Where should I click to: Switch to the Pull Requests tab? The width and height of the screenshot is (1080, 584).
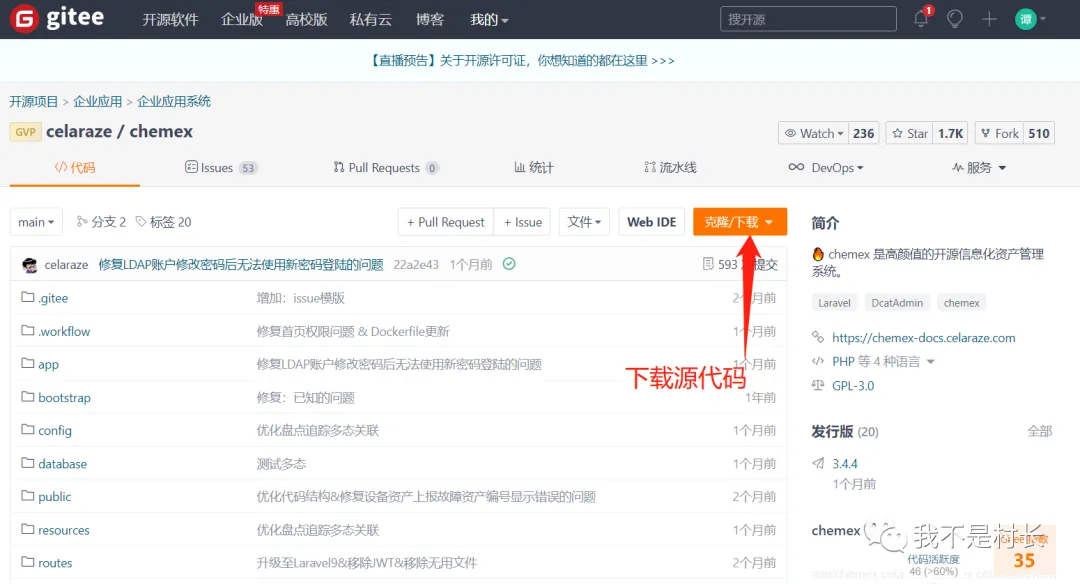[386, 168]
